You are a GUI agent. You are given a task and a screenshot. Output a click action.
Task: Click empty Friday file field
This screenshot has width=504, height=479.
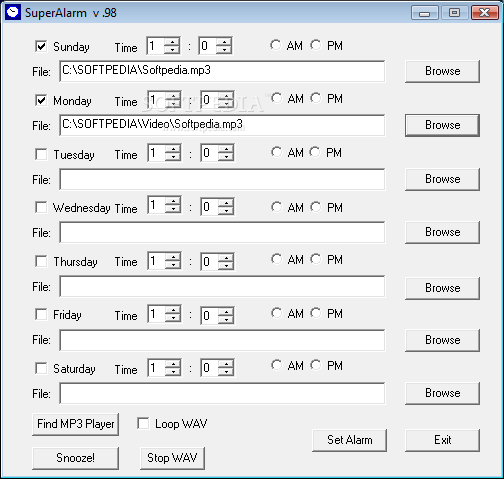coord(222,340)
